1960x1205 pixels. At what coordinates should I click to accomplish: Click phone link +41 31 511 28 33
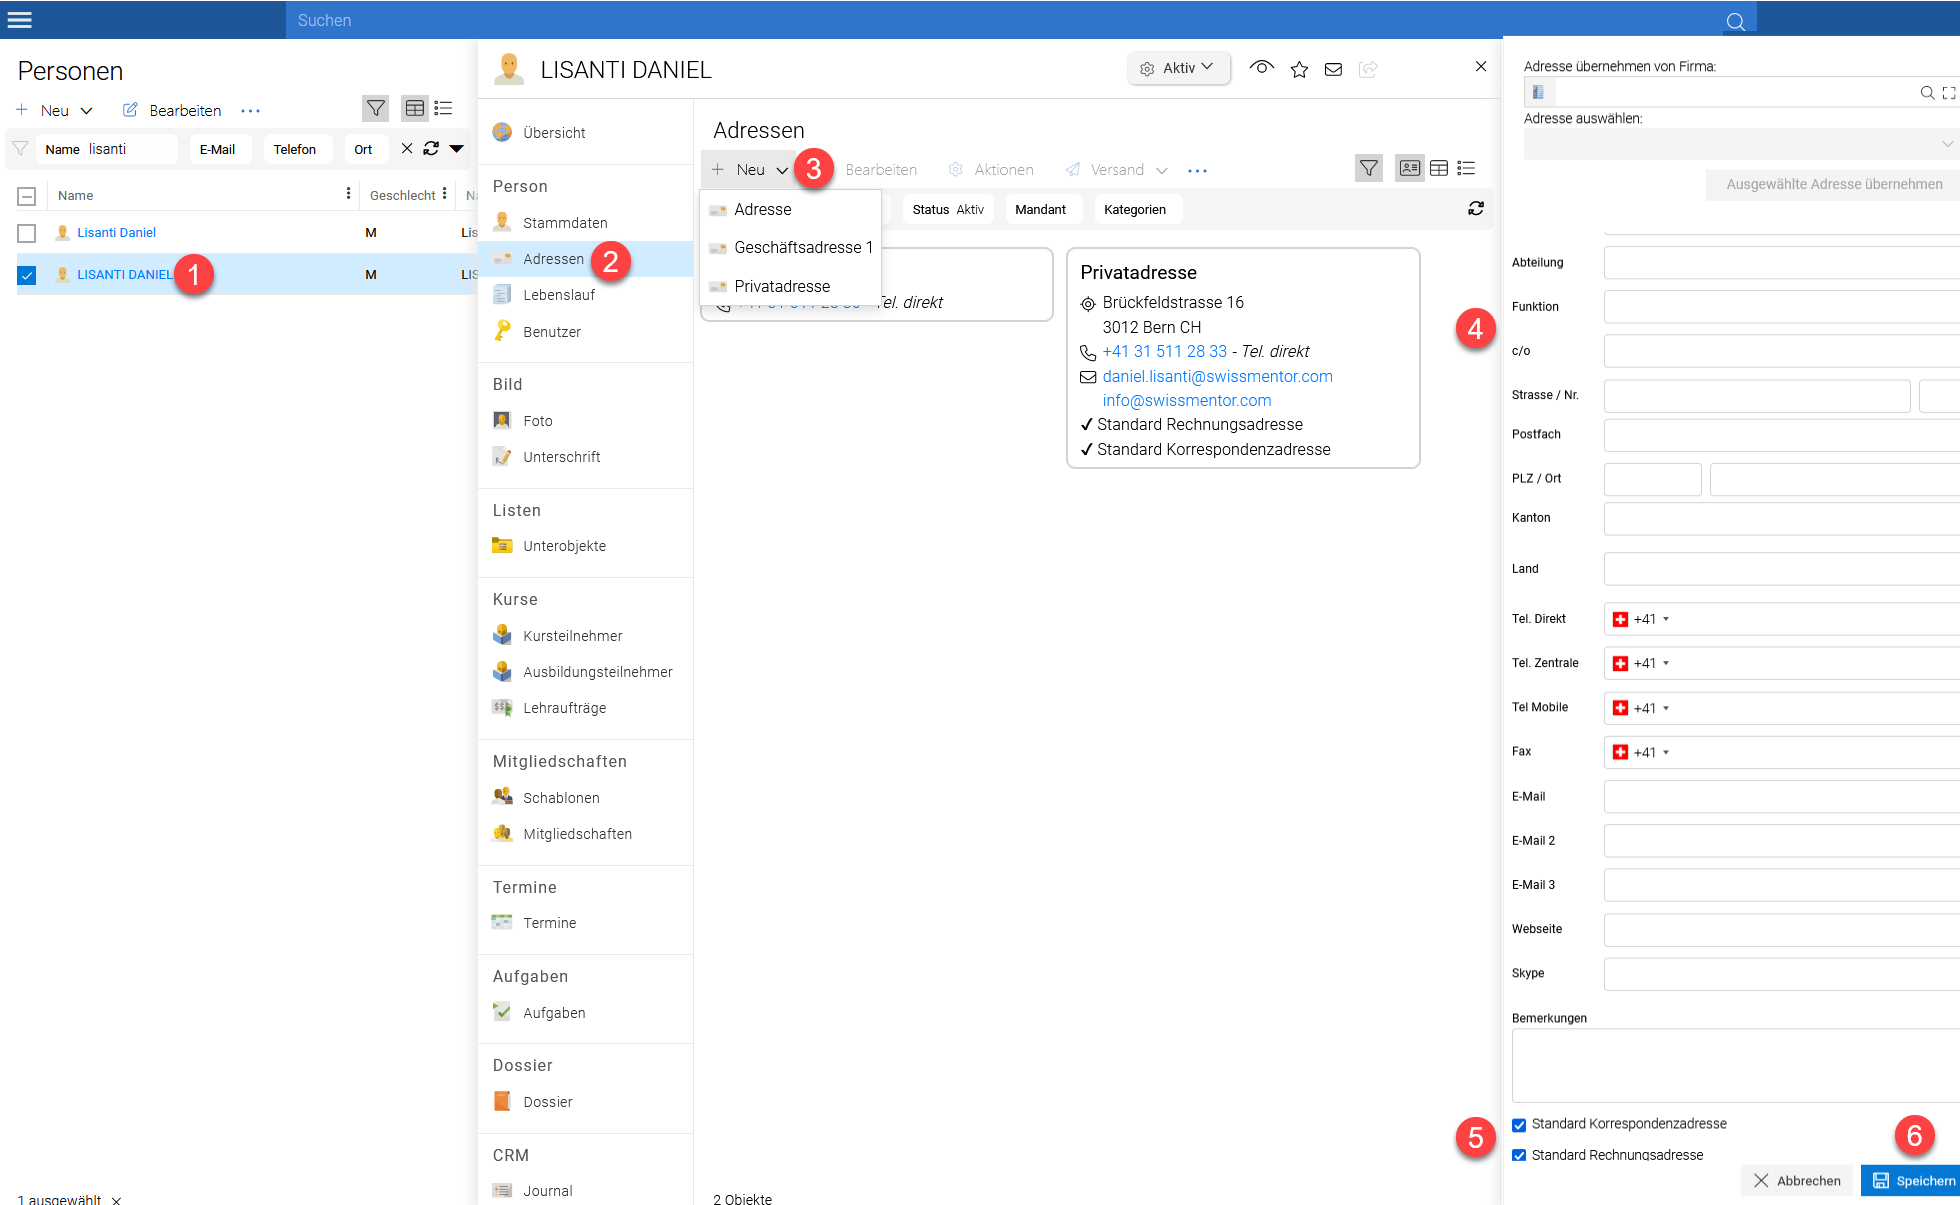(1164, 351)
